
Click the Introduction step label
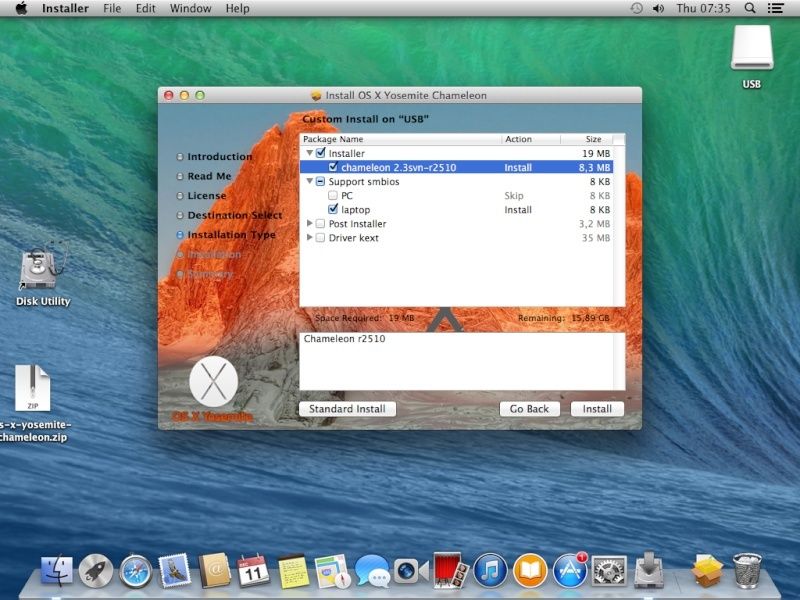(x=220, y=157)
